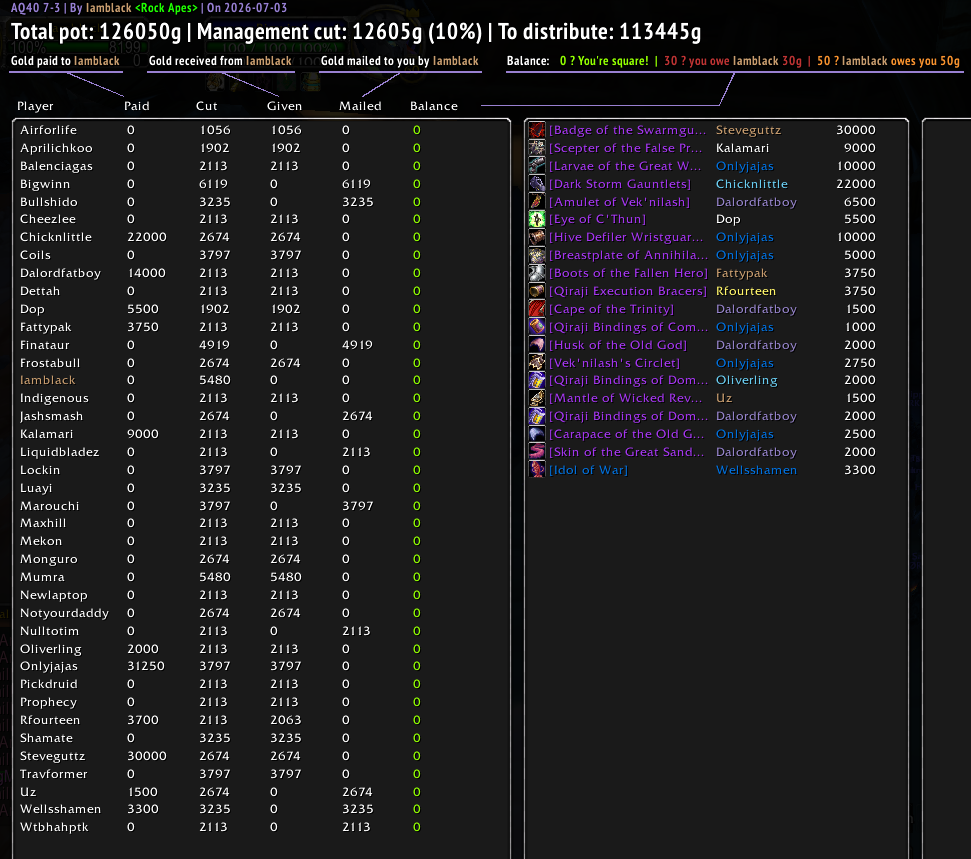Click Husk of the Old God icon
Viewport: 971px width, 859px height.
tap(537, 345)
